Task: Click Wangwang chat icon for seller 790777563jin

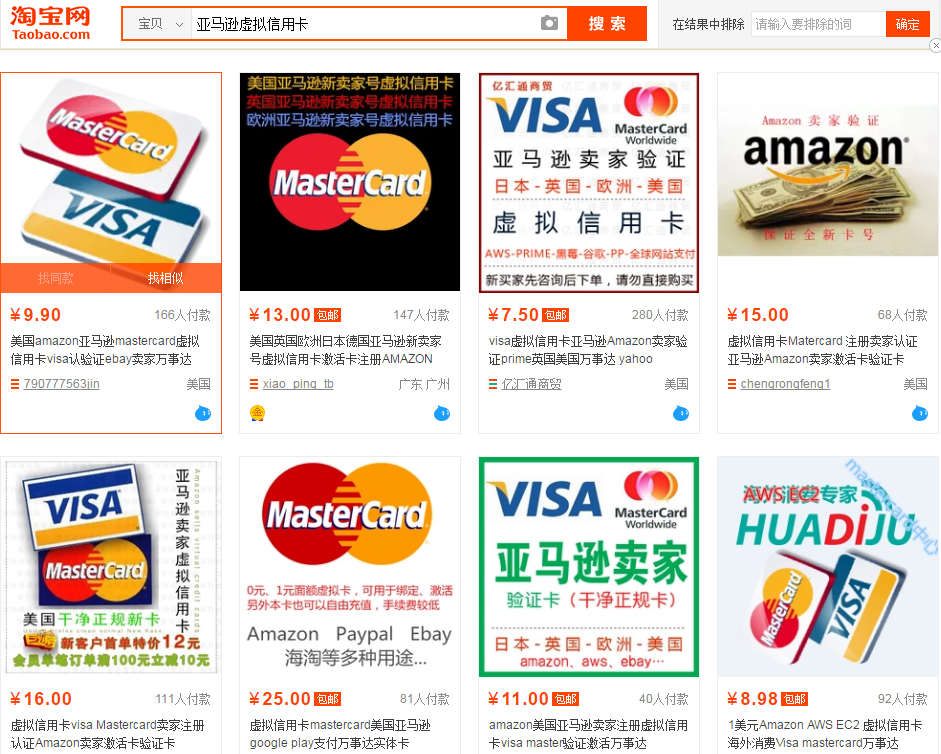Action: click(203, 413)
